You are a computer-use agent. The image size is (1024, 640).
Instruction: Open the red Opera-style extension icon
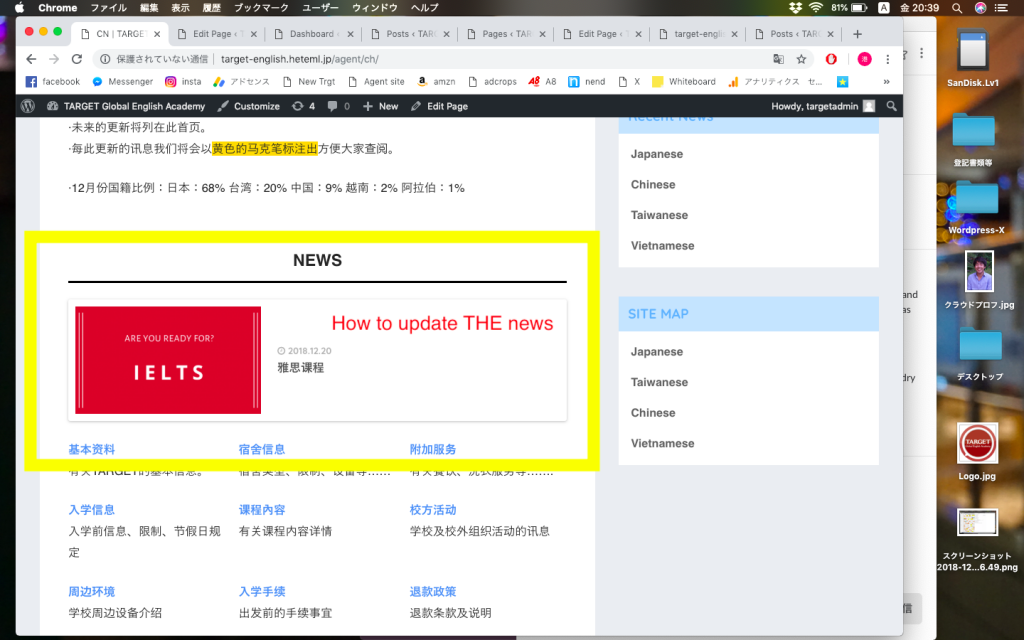click(x=831, y=59)
